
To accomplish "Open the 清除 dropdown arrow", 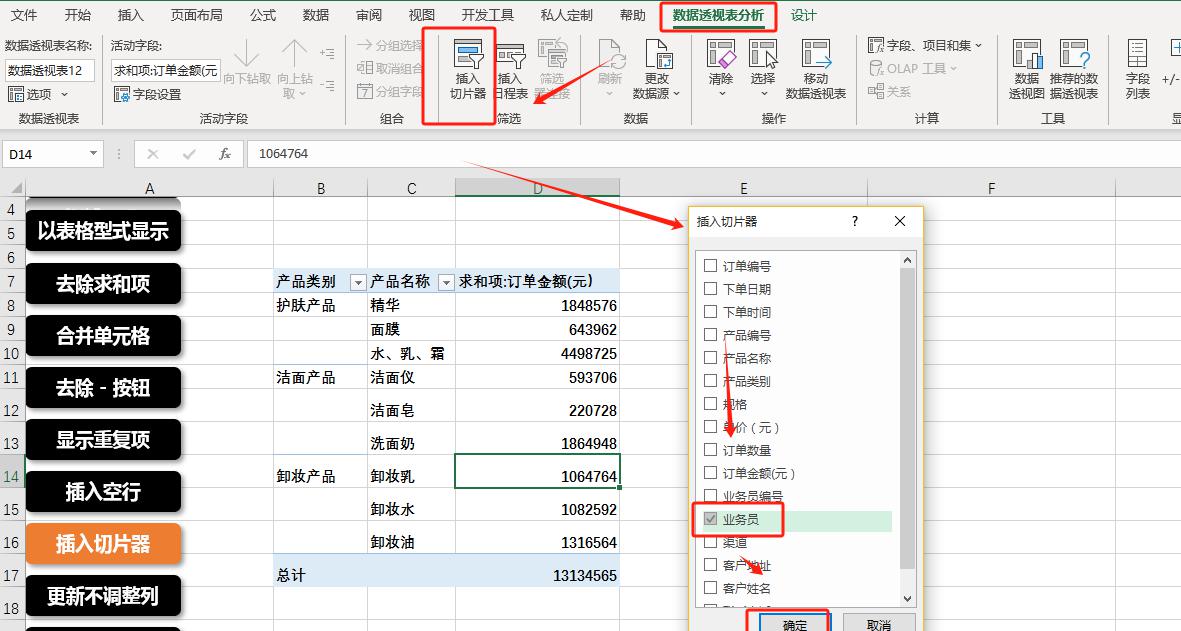I will [722, 94].
